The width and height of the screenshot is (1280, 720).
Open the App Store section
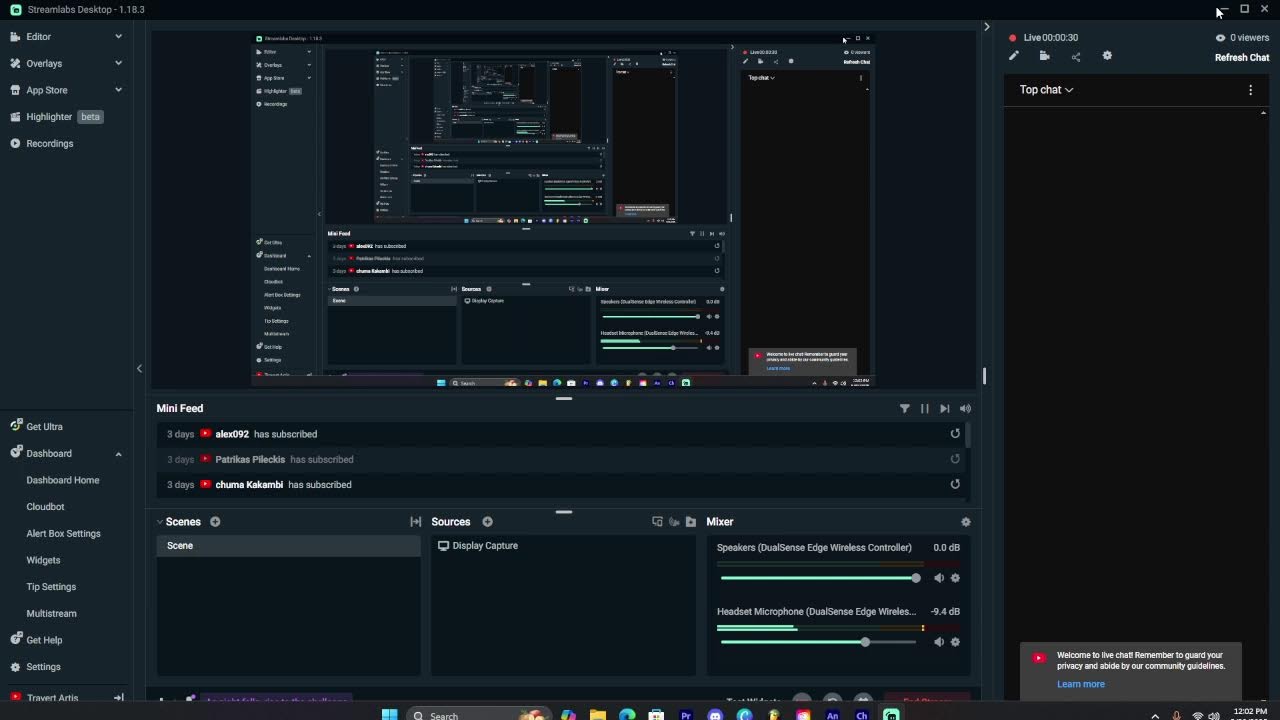(x=46, y=90)
